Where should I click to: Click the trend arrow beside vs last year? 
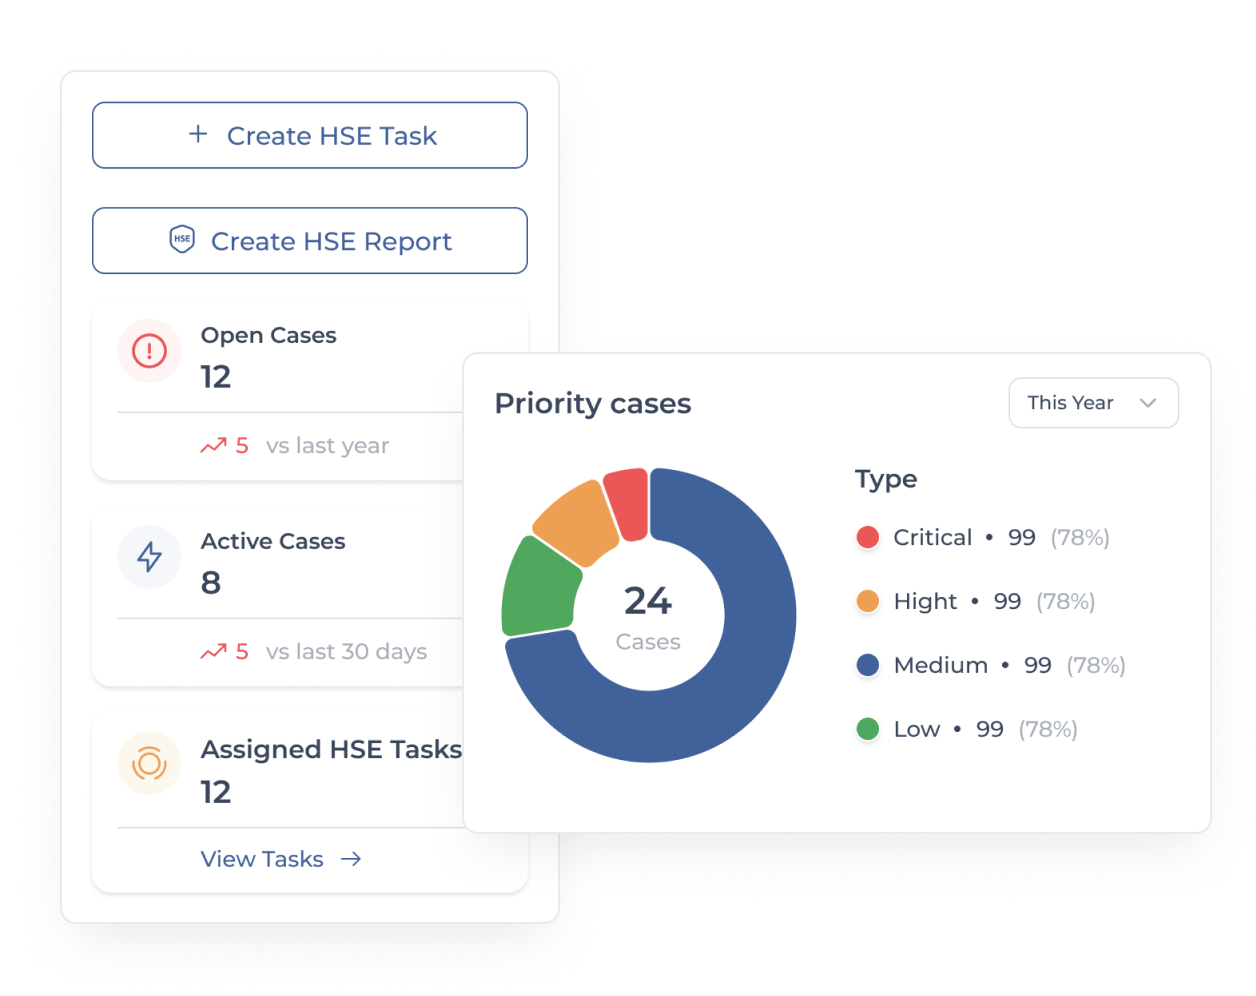click(x=213, y=446)
